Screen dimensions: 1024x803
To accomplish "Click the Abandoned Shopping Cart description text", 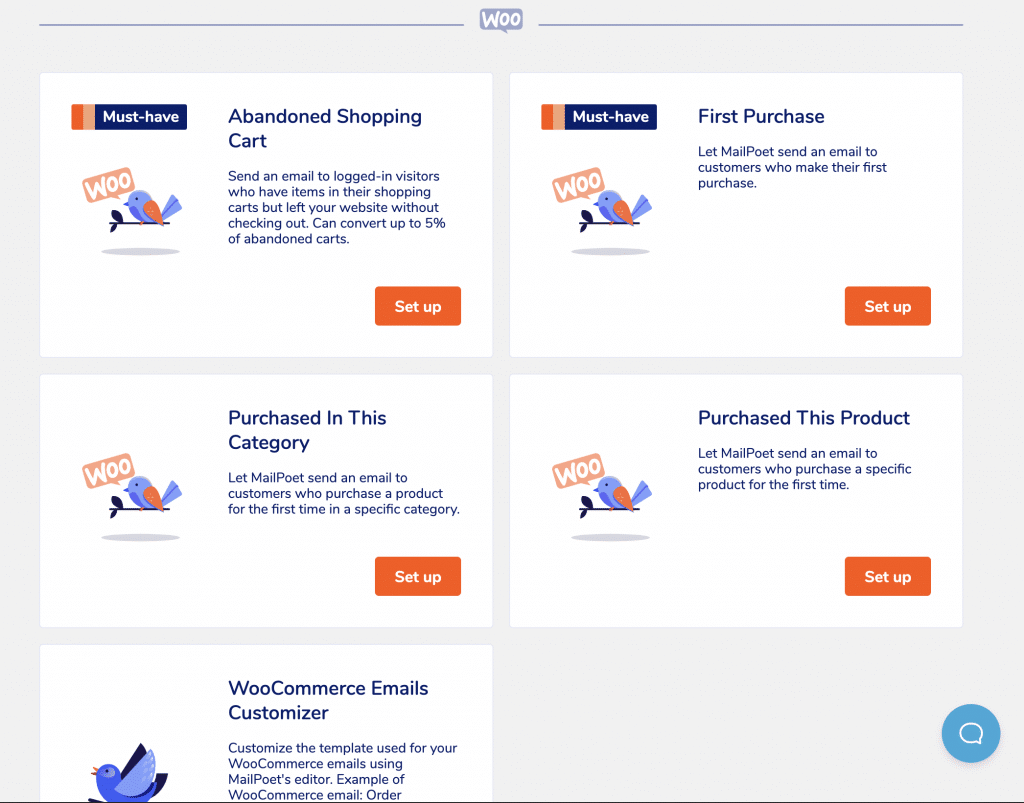I will tap(337, 208).
